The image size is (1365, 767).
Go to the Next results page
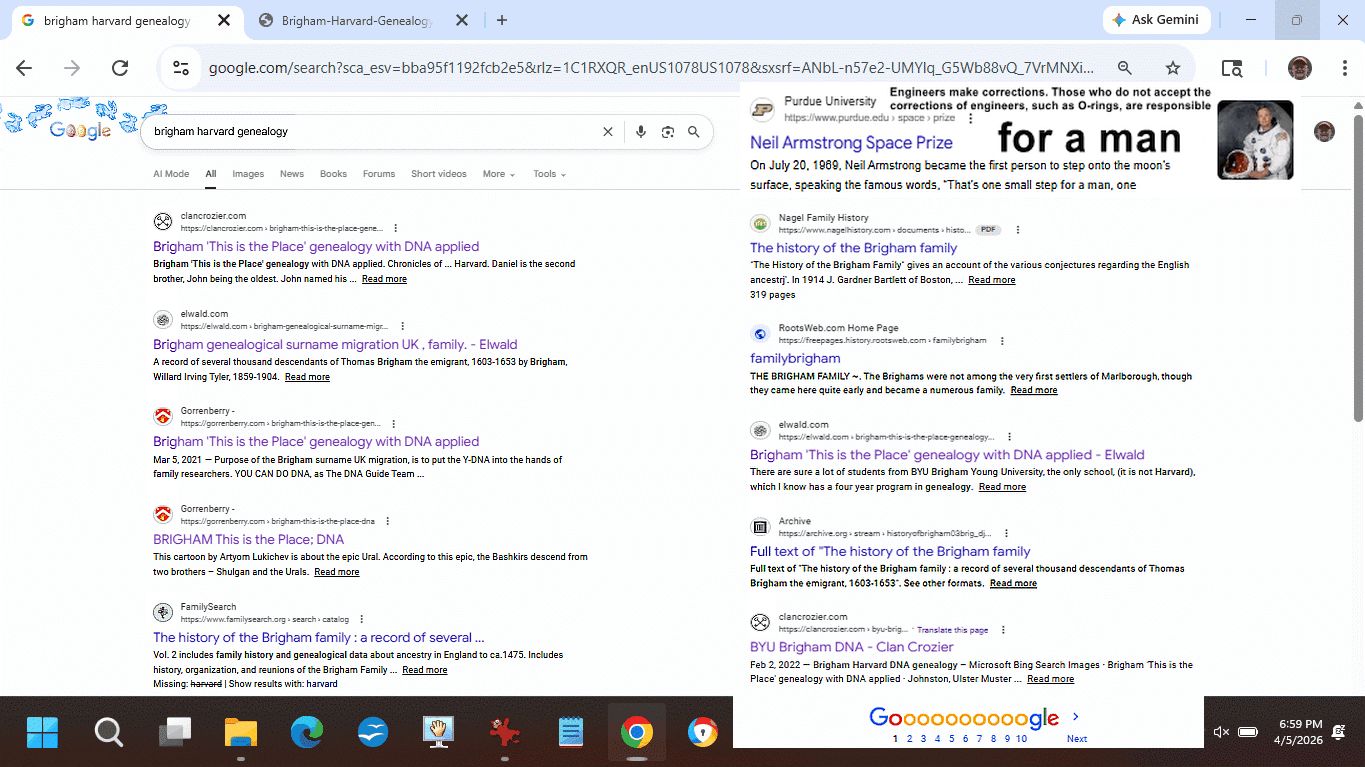tap(1076, 738)
